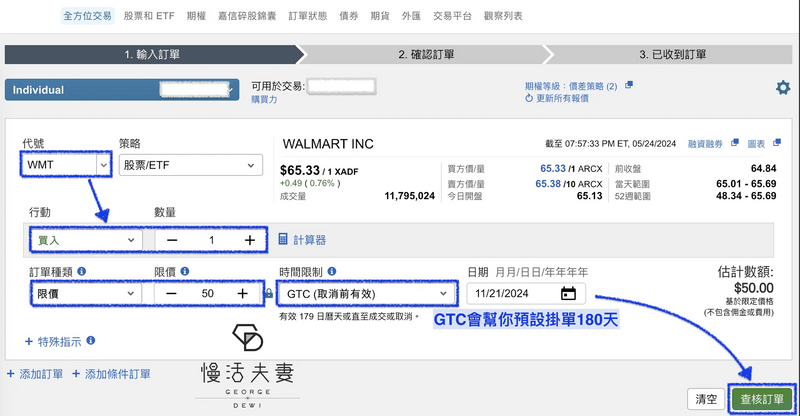Image resolution: width=800 pixels, height=416 pixels.
Task: Open the 買入 action dropdown
Action: click(x=86, y=240)
